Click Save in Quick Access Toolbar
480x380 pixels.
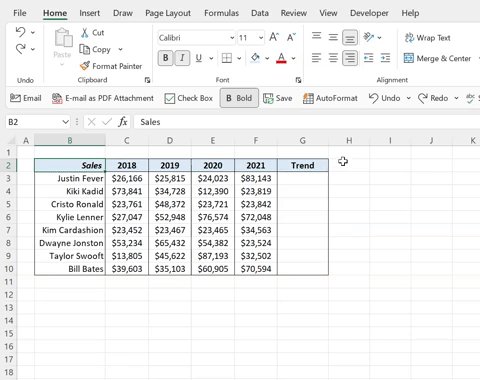[x=278, y=98]
